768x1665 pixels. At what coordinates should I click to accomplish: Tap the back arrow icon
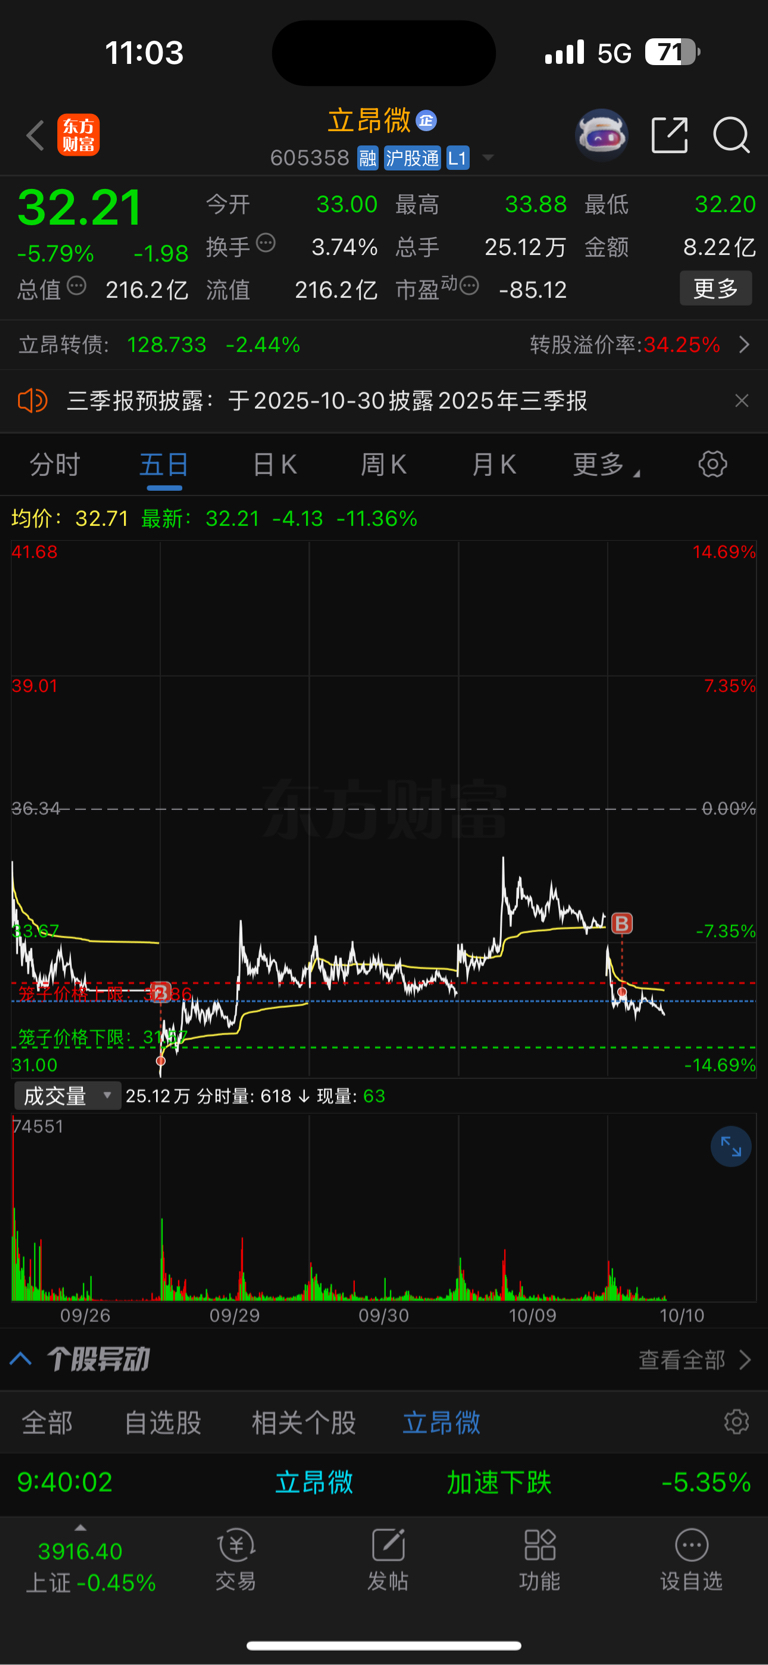coord(35,135)
